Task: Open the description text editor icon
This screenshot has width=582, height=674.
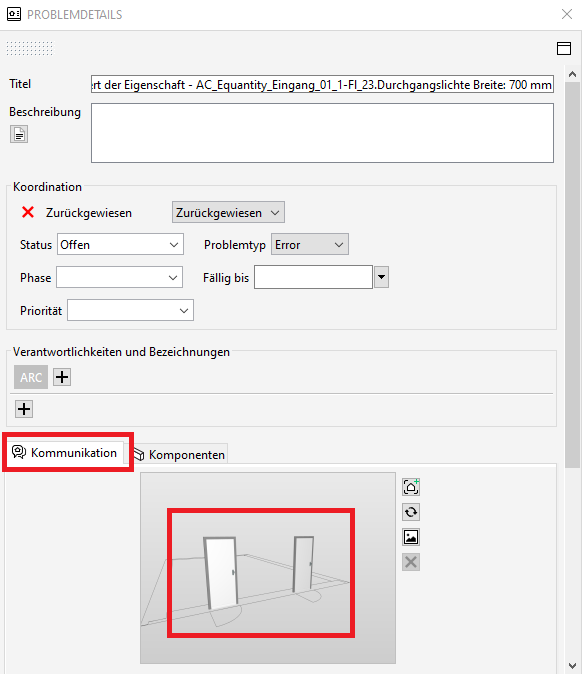Action: click(19, 134)
